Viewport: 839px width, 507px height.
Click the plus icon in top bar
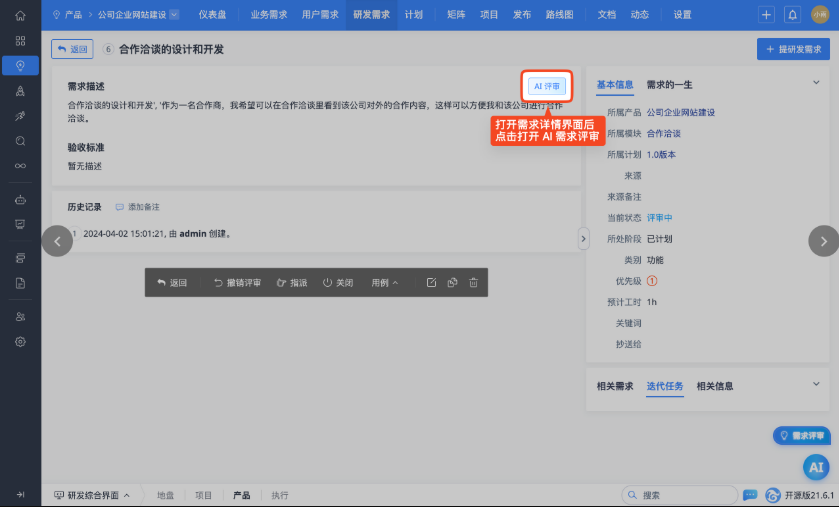coord(766,15)
